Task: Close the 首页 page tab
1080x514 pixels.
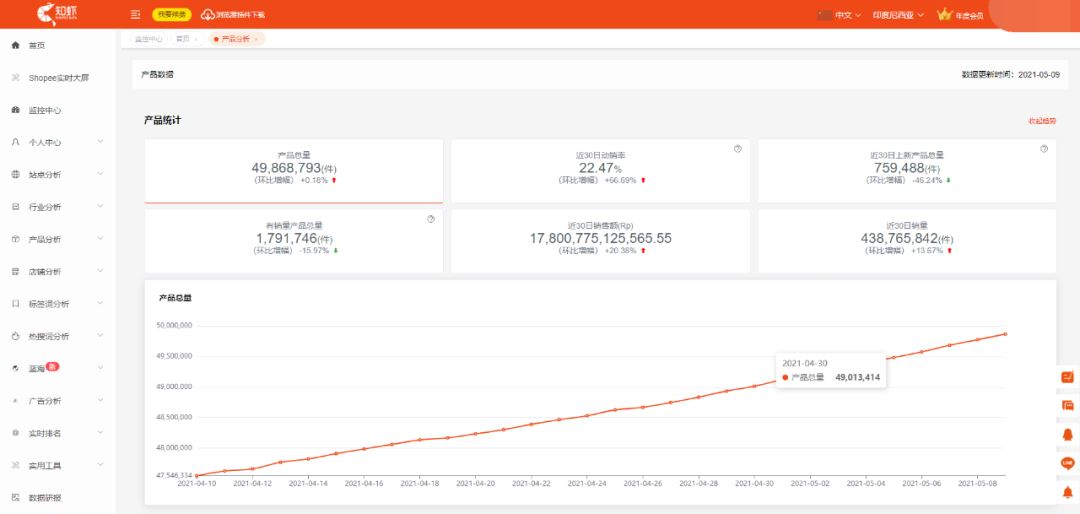Action: (x=196, y=39)
